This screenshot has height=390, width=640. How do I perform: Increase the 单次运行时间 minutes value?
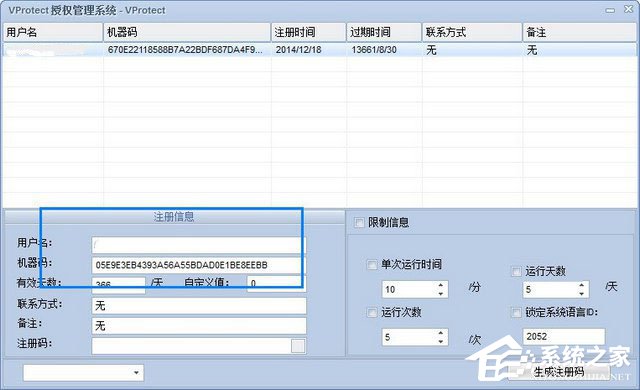tap(440, 285)
